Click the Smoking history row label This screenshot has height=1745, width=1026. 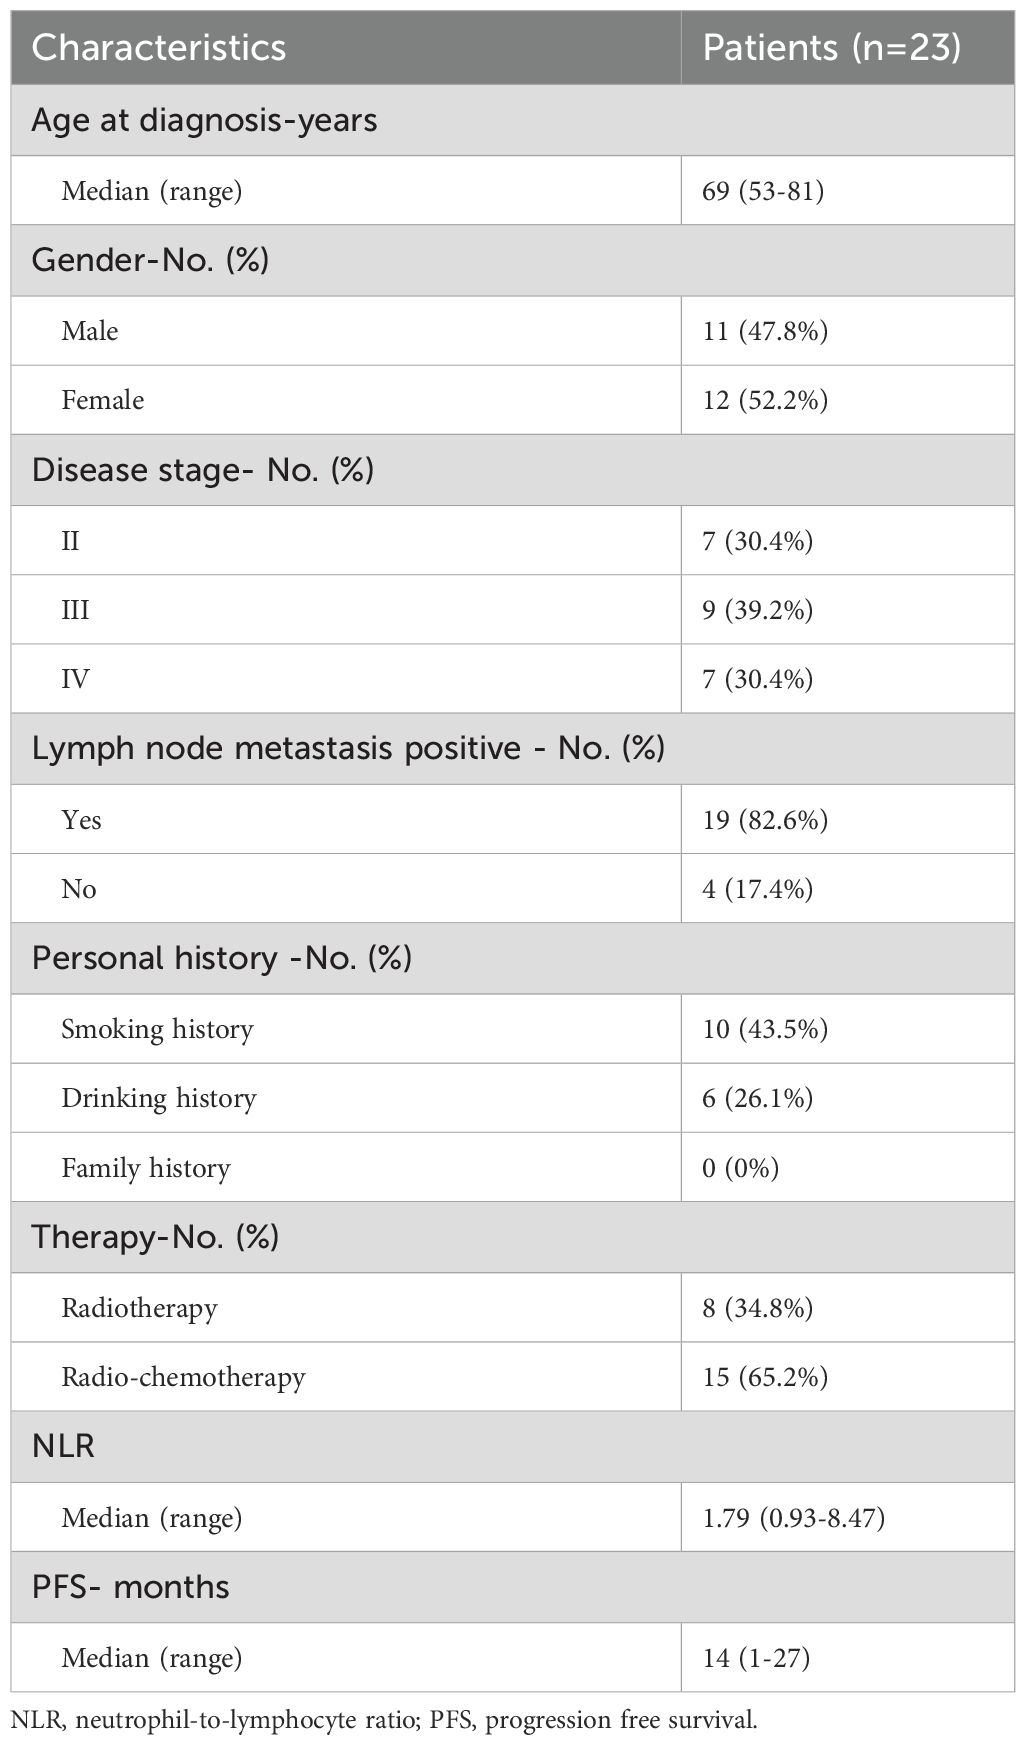(157, 1029)
